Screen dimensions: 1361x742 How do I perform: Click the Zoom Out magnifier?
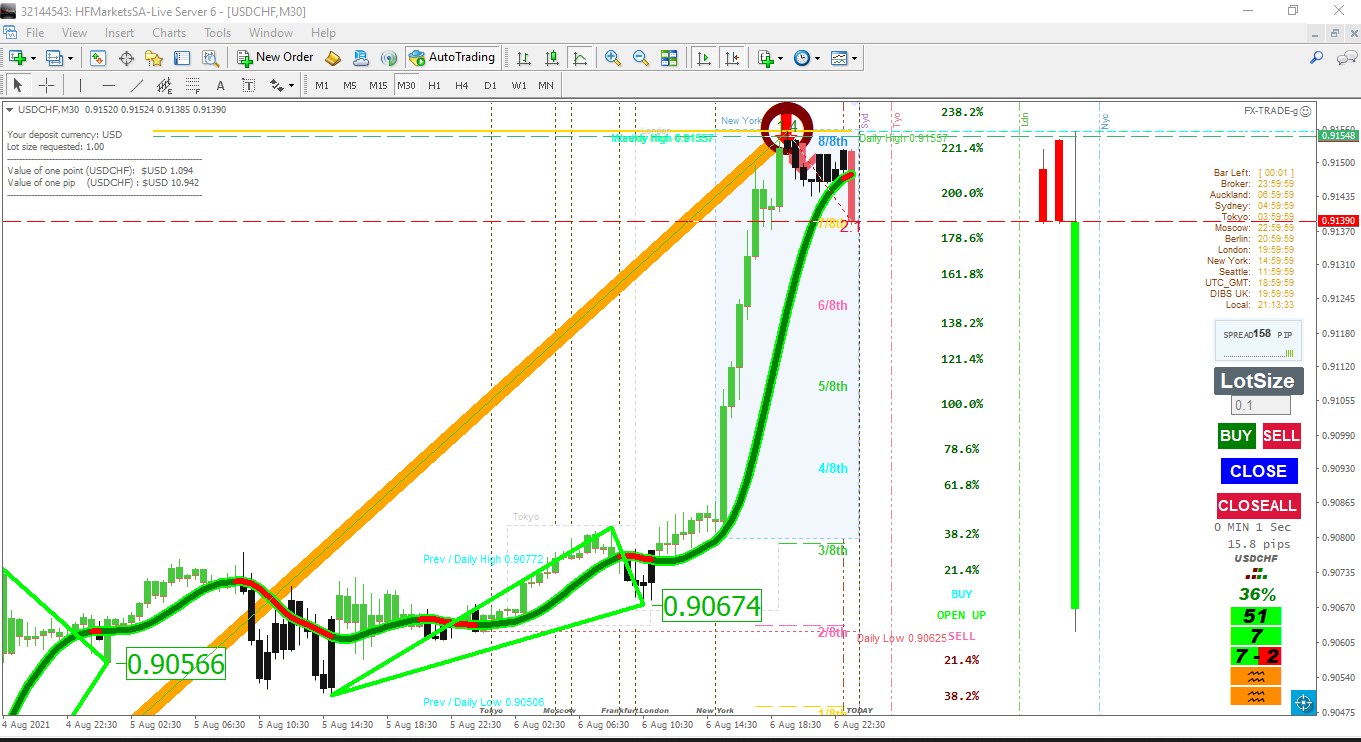640,58
